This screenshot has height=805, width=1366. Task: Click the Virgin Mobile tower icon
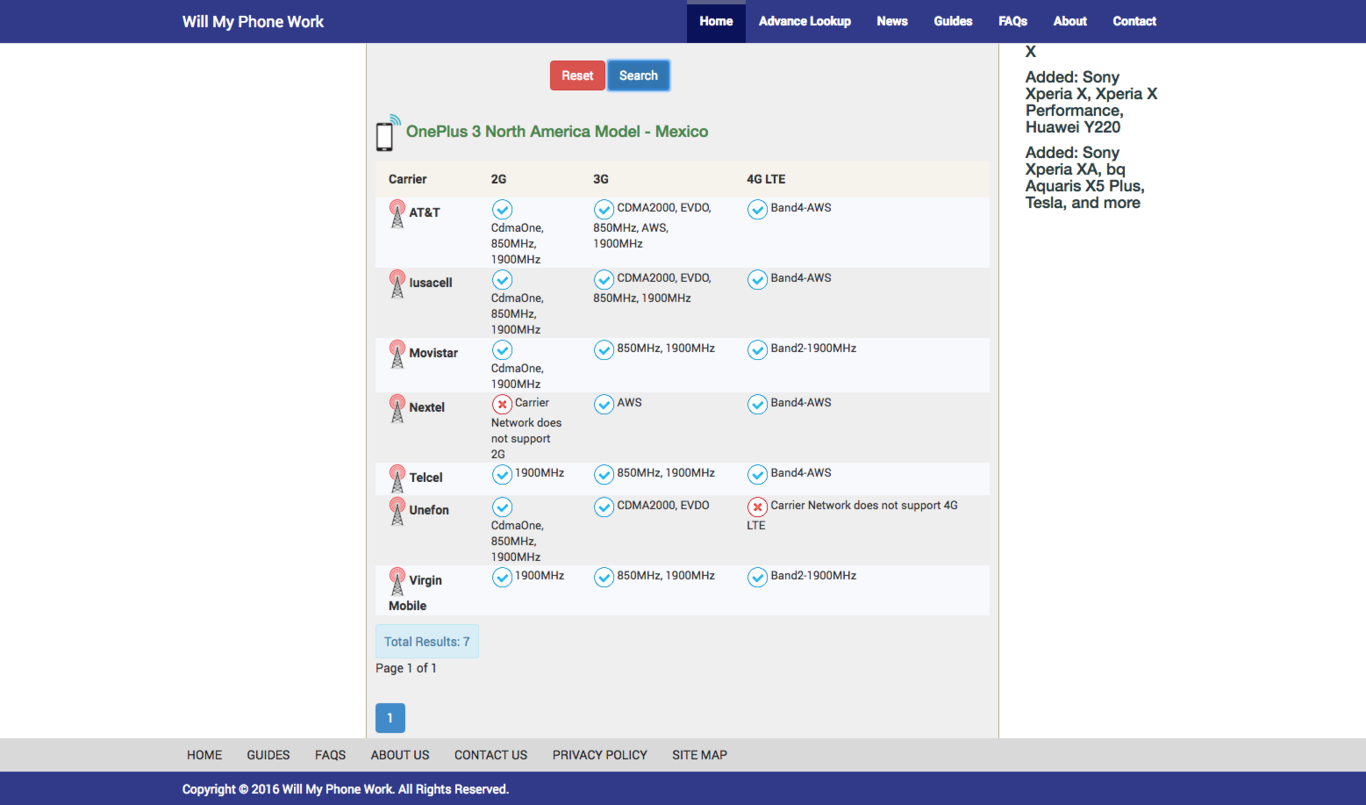[x=397, y=581]
